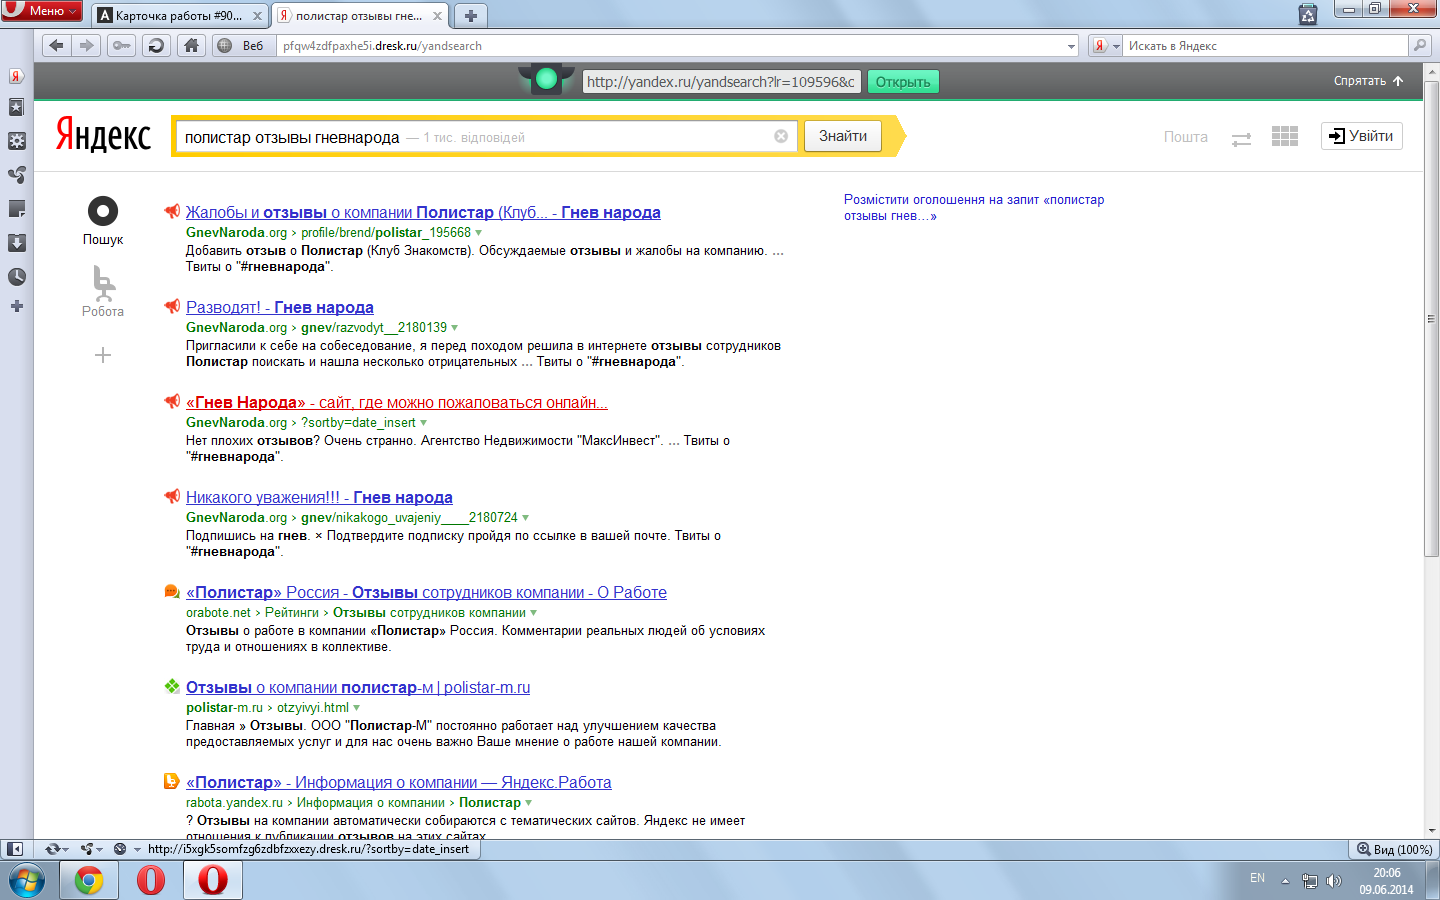The width and height of the screenshot is (1440, 900).
Task: Open the Пошта mail link
Action: click(x=1185, y=137)
